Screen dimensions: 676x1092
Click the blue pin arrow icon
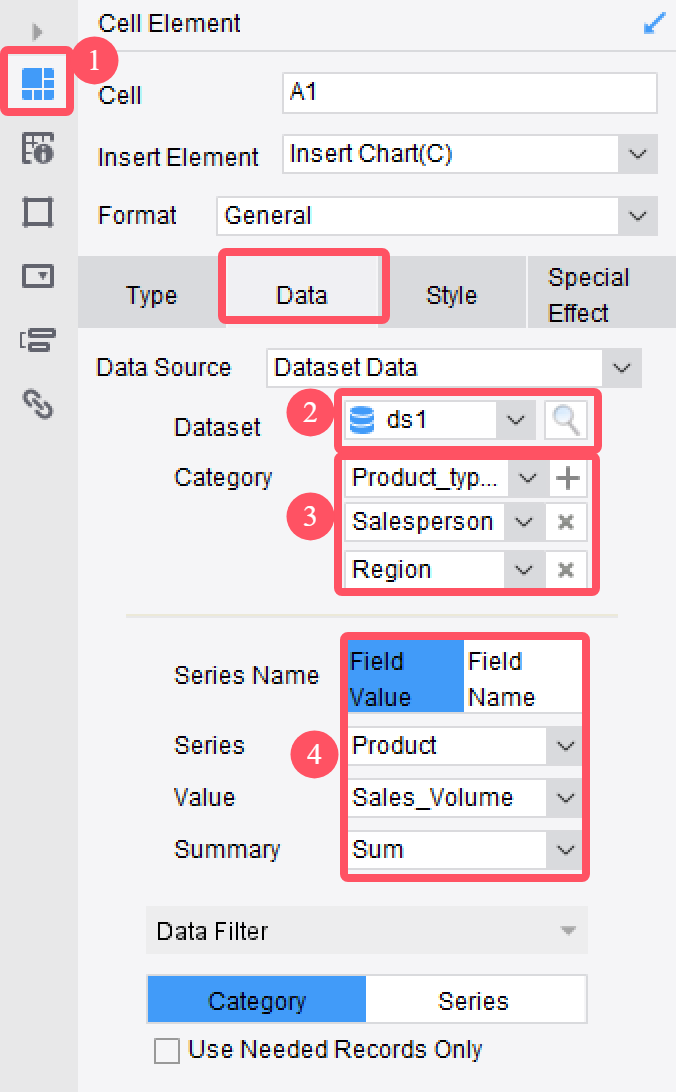coord(654,24)
